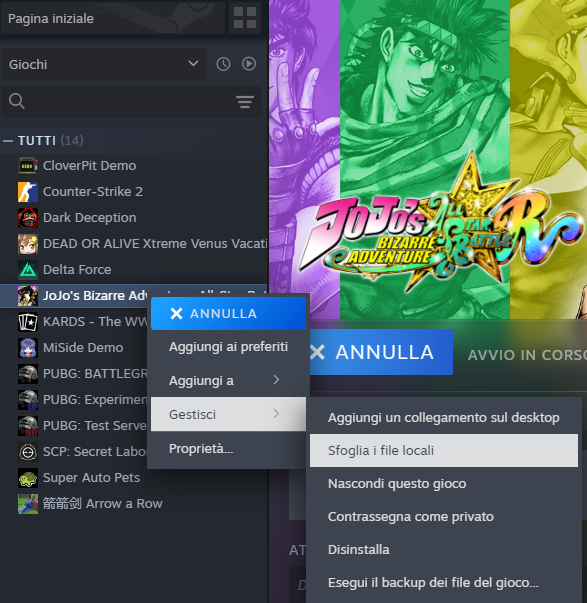Select the Counter-Strike 2 game icon
The width and height of the screenshot is (587, 603).
click(28, 192)
